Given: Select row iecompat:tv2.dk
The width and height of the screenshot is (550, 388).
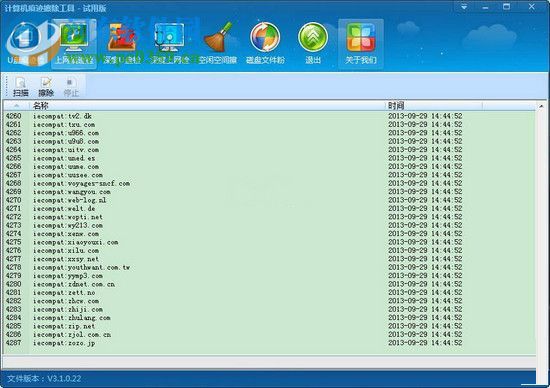Looking at the screenshot, I should pos(269,116).
